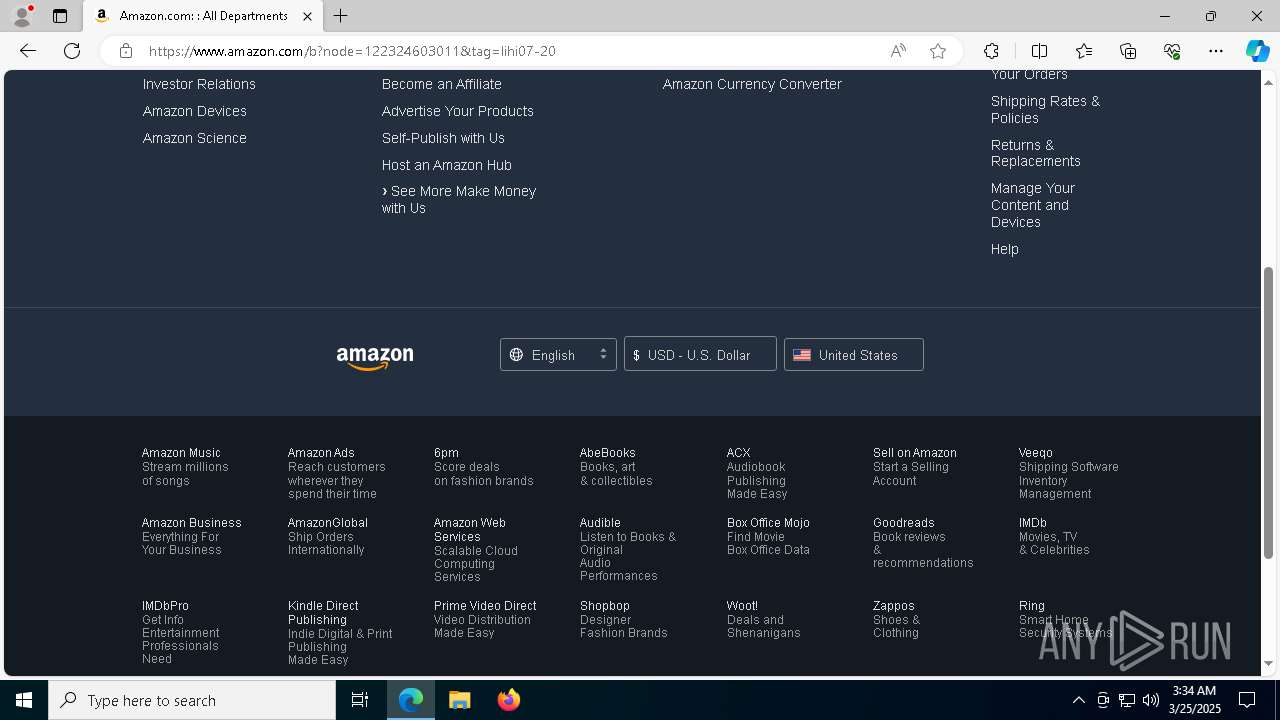
Task: Open the footer Help link
Action: pos(1004,249)
